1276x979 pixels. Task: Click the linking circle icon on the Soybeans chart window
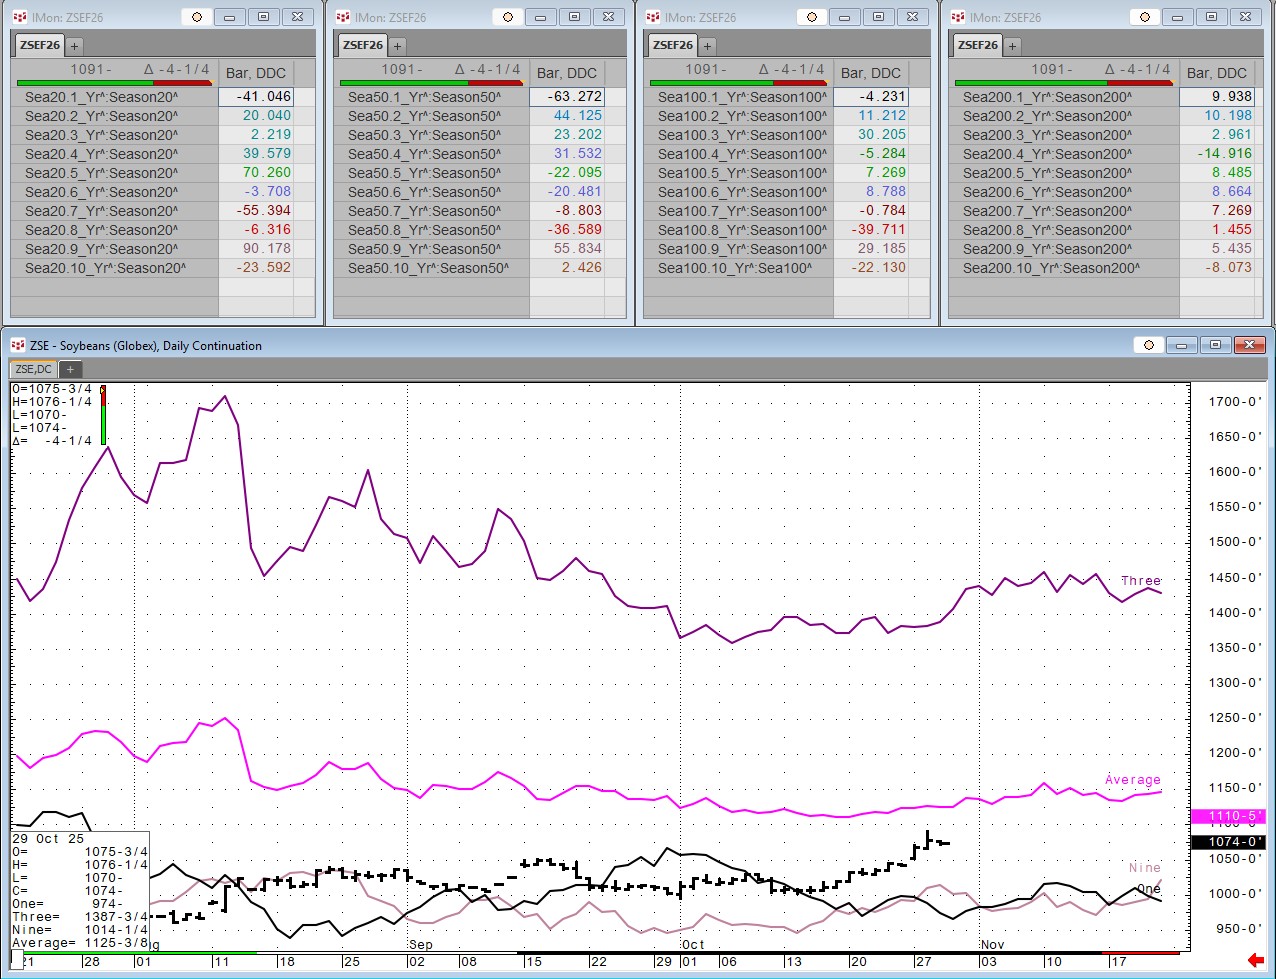(x=1148, y=344)
